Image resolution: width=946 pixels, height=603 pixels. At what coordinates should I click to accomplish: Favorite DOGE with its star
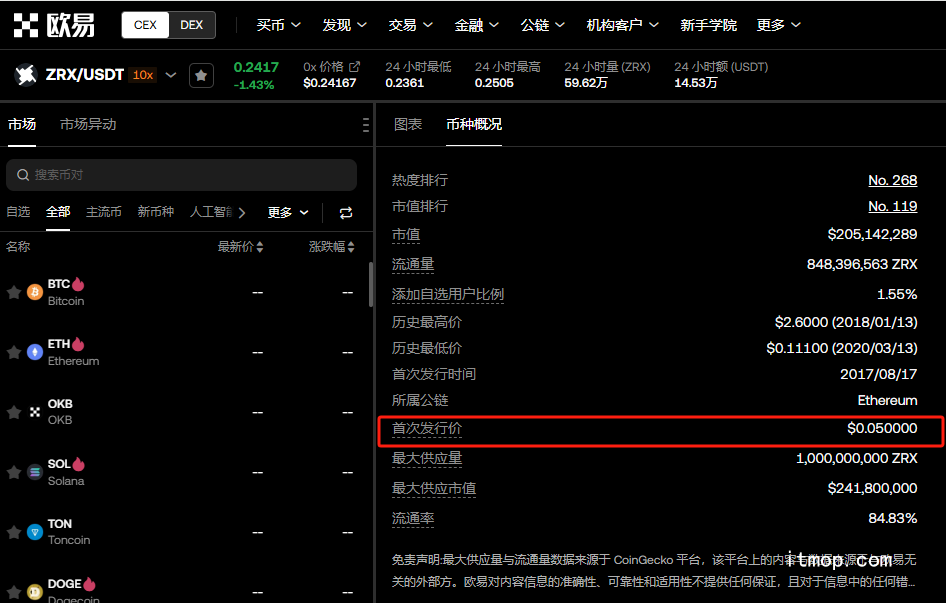click(13, 592)
